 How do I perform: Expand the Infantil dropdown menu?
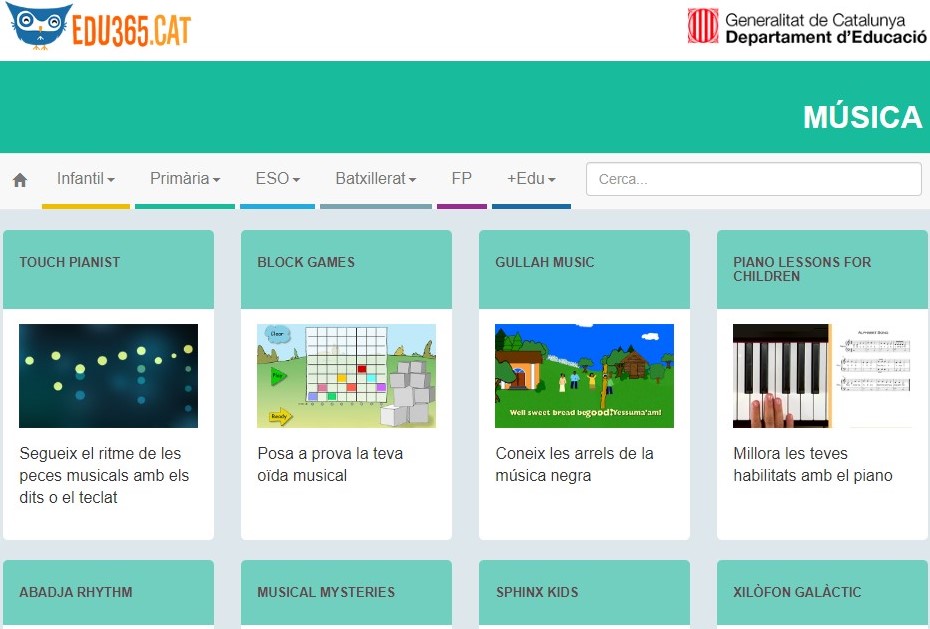(x=86, y=179)
